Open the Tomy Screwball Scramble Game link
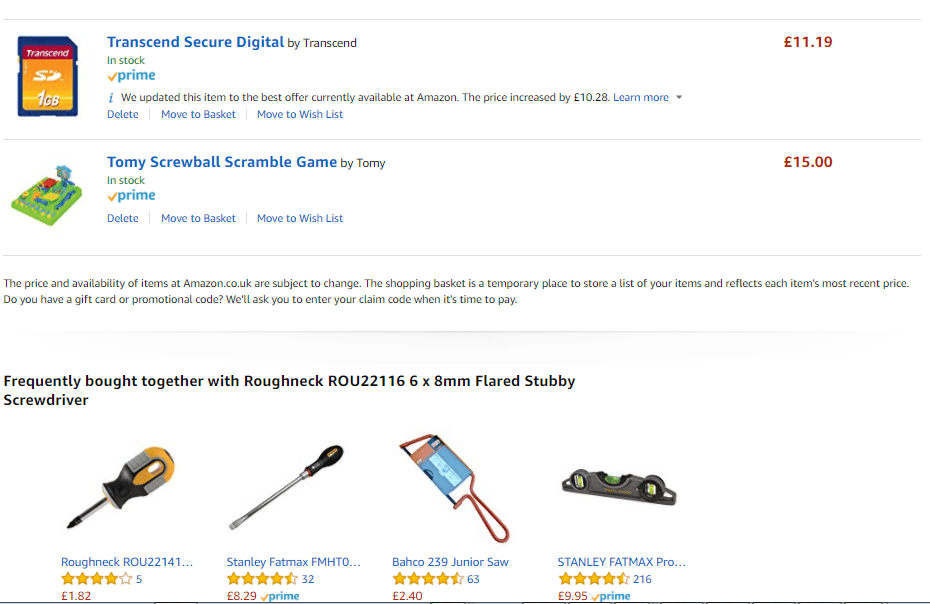The height and width of the screenshot is (604, 930). coord(220,162)
